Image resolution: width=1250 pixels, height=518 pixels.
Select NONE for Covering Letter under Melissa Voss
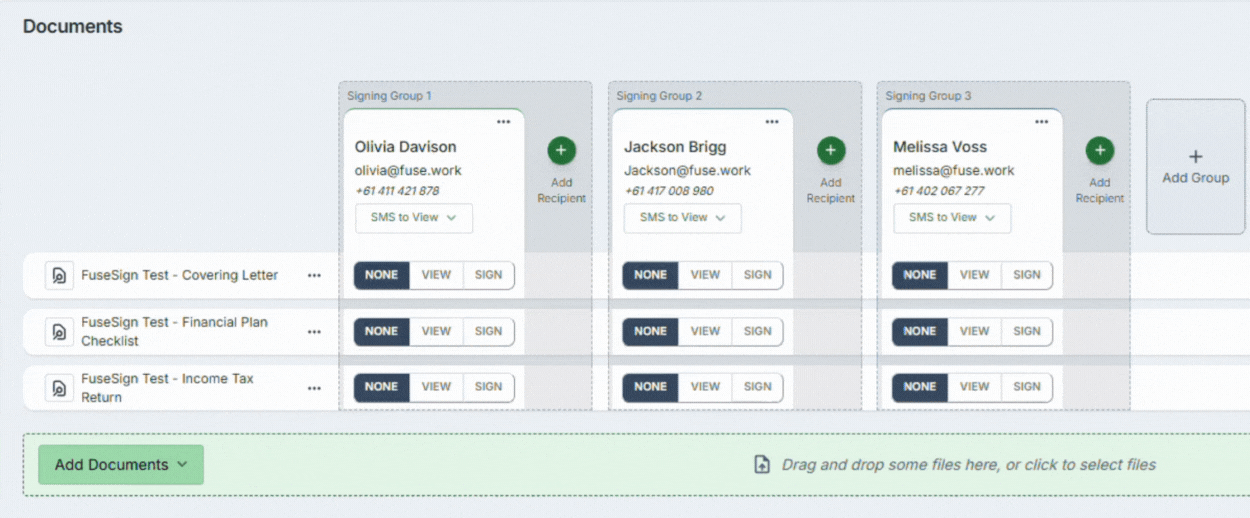(x=919, y=275)
